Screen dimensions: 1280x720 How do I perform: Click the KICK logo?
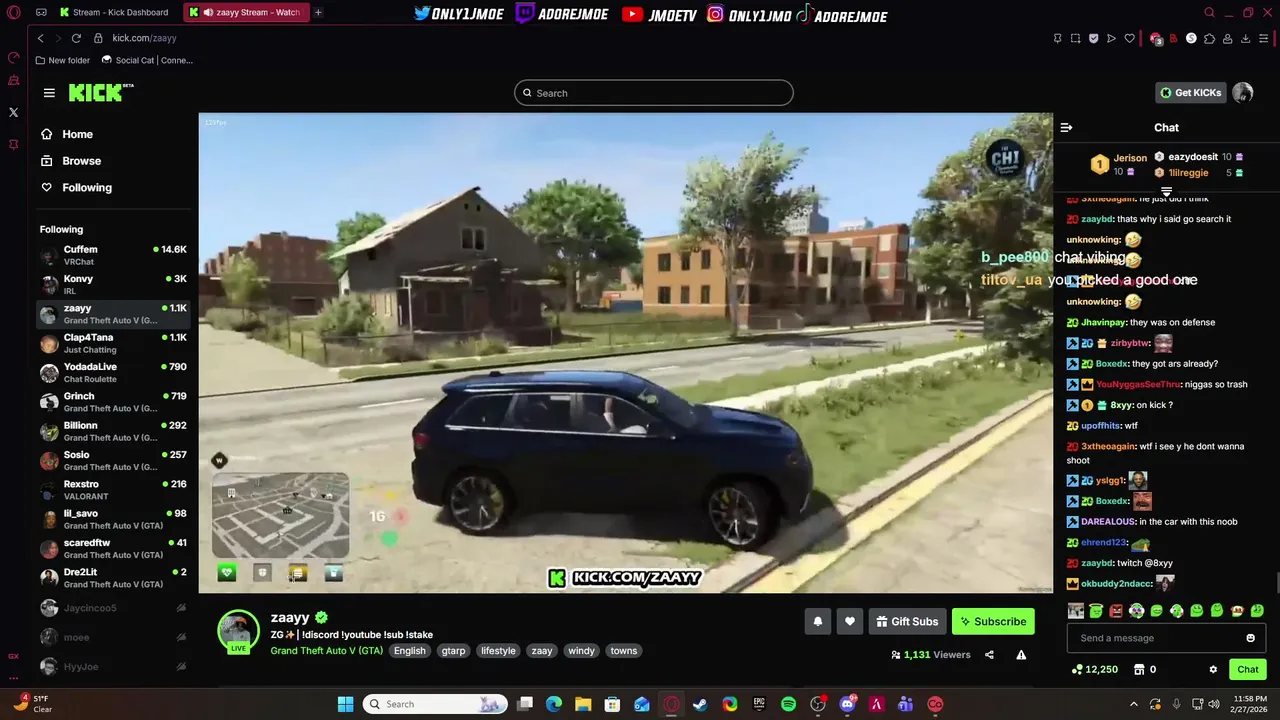(x=100, y=93)
